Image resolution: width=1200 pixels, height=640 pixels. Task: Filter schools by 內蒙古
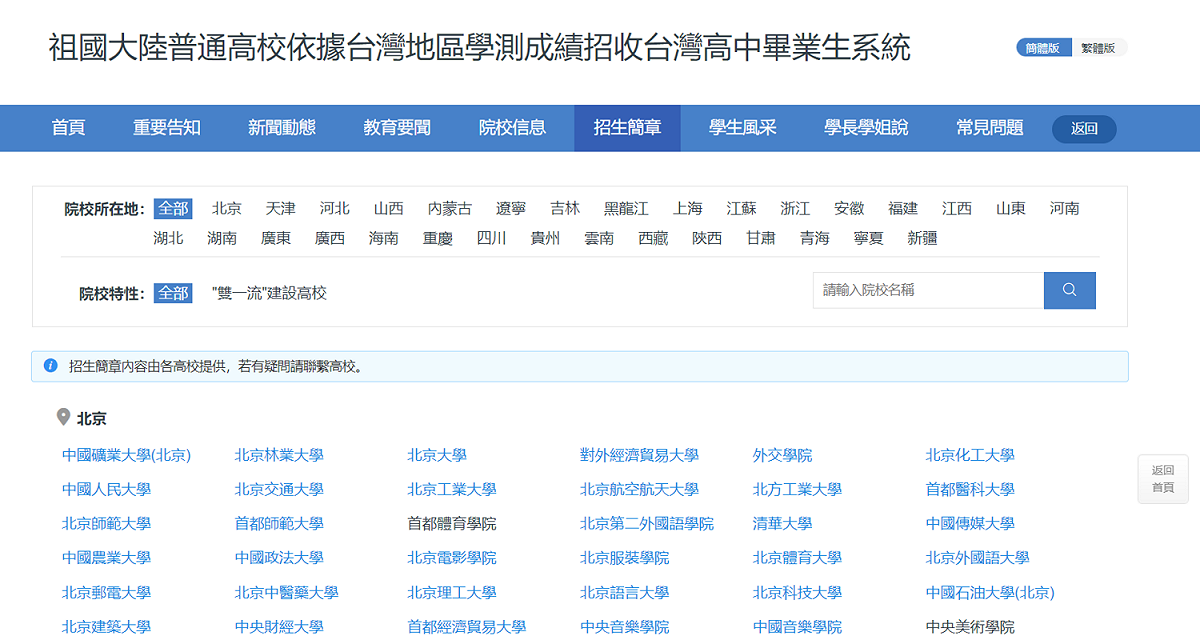(450, 208)
